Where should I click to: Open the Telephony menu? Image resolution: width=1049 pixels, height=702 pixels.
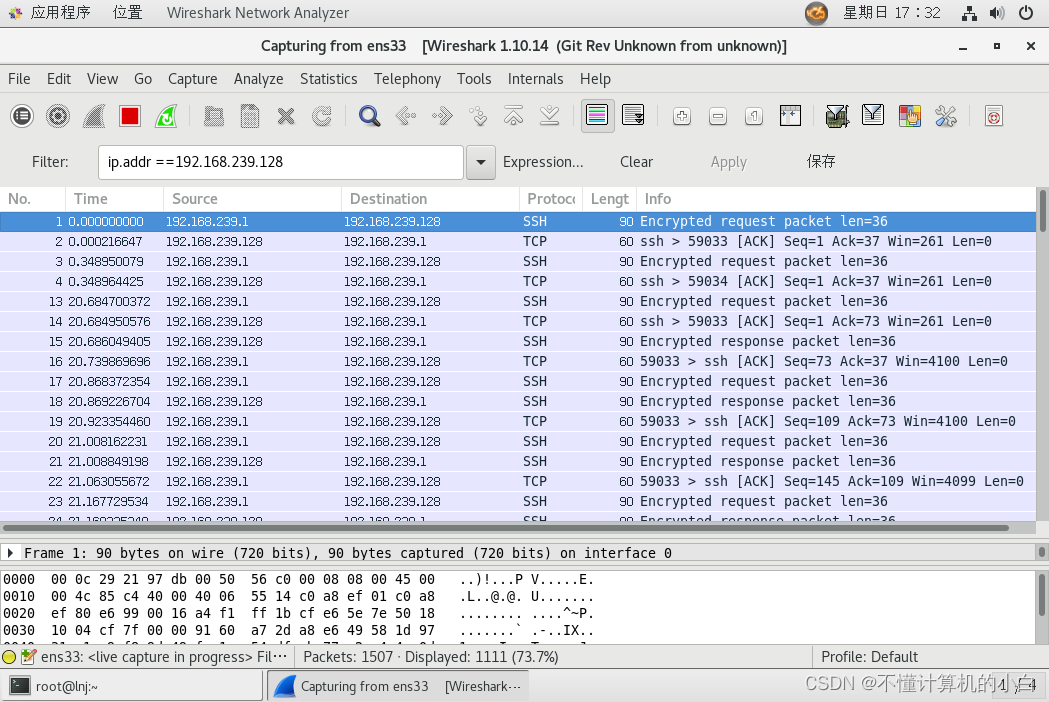coord(407,79)
